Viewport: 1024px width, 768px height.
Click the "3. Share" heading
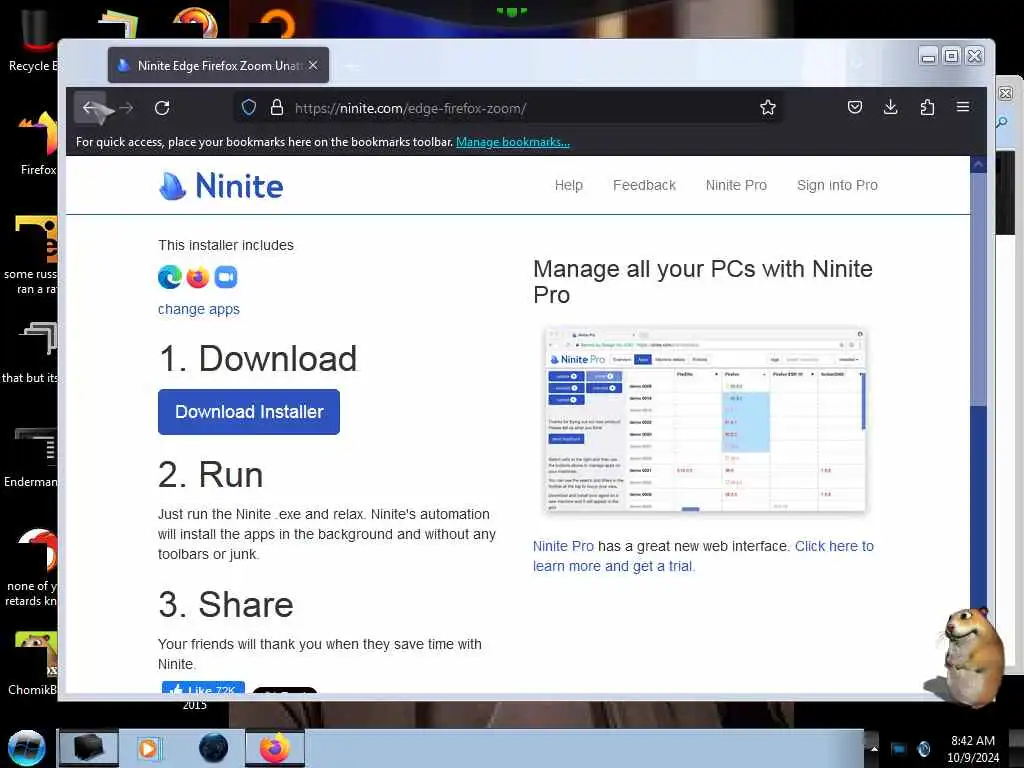[x=226, y=604]
